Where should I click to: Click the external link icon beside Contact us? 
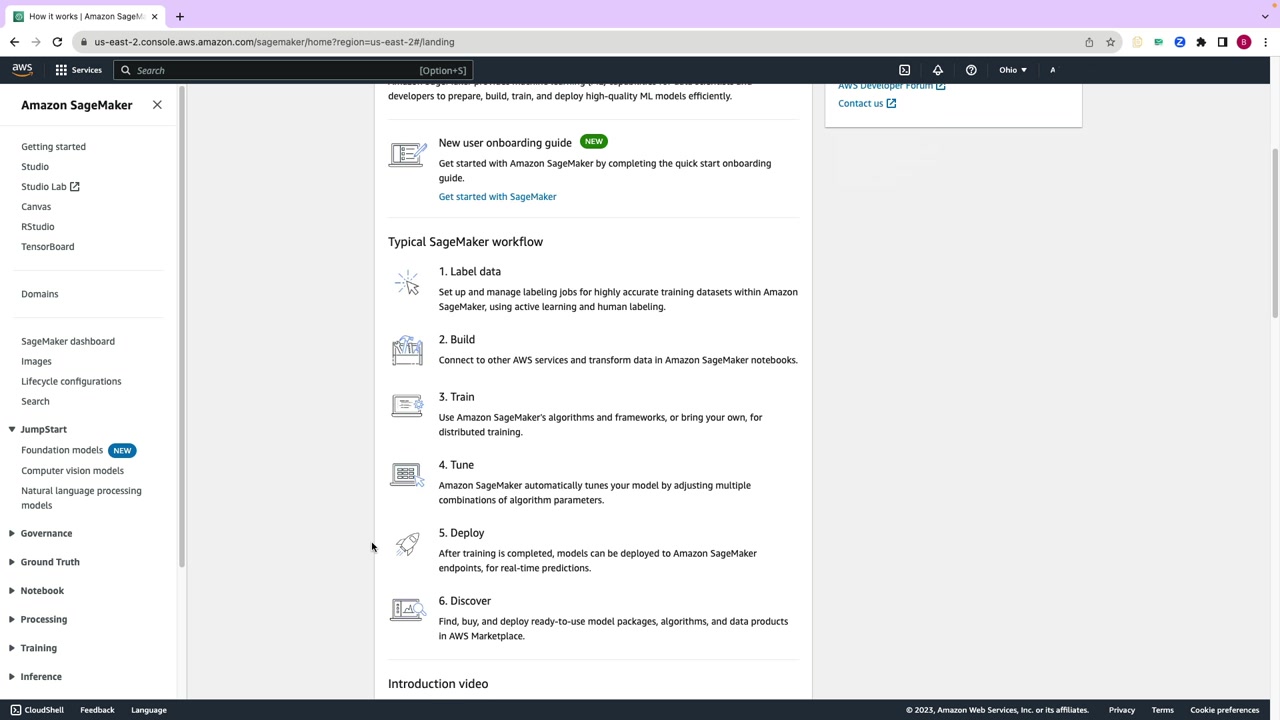[x=891, y=103]
